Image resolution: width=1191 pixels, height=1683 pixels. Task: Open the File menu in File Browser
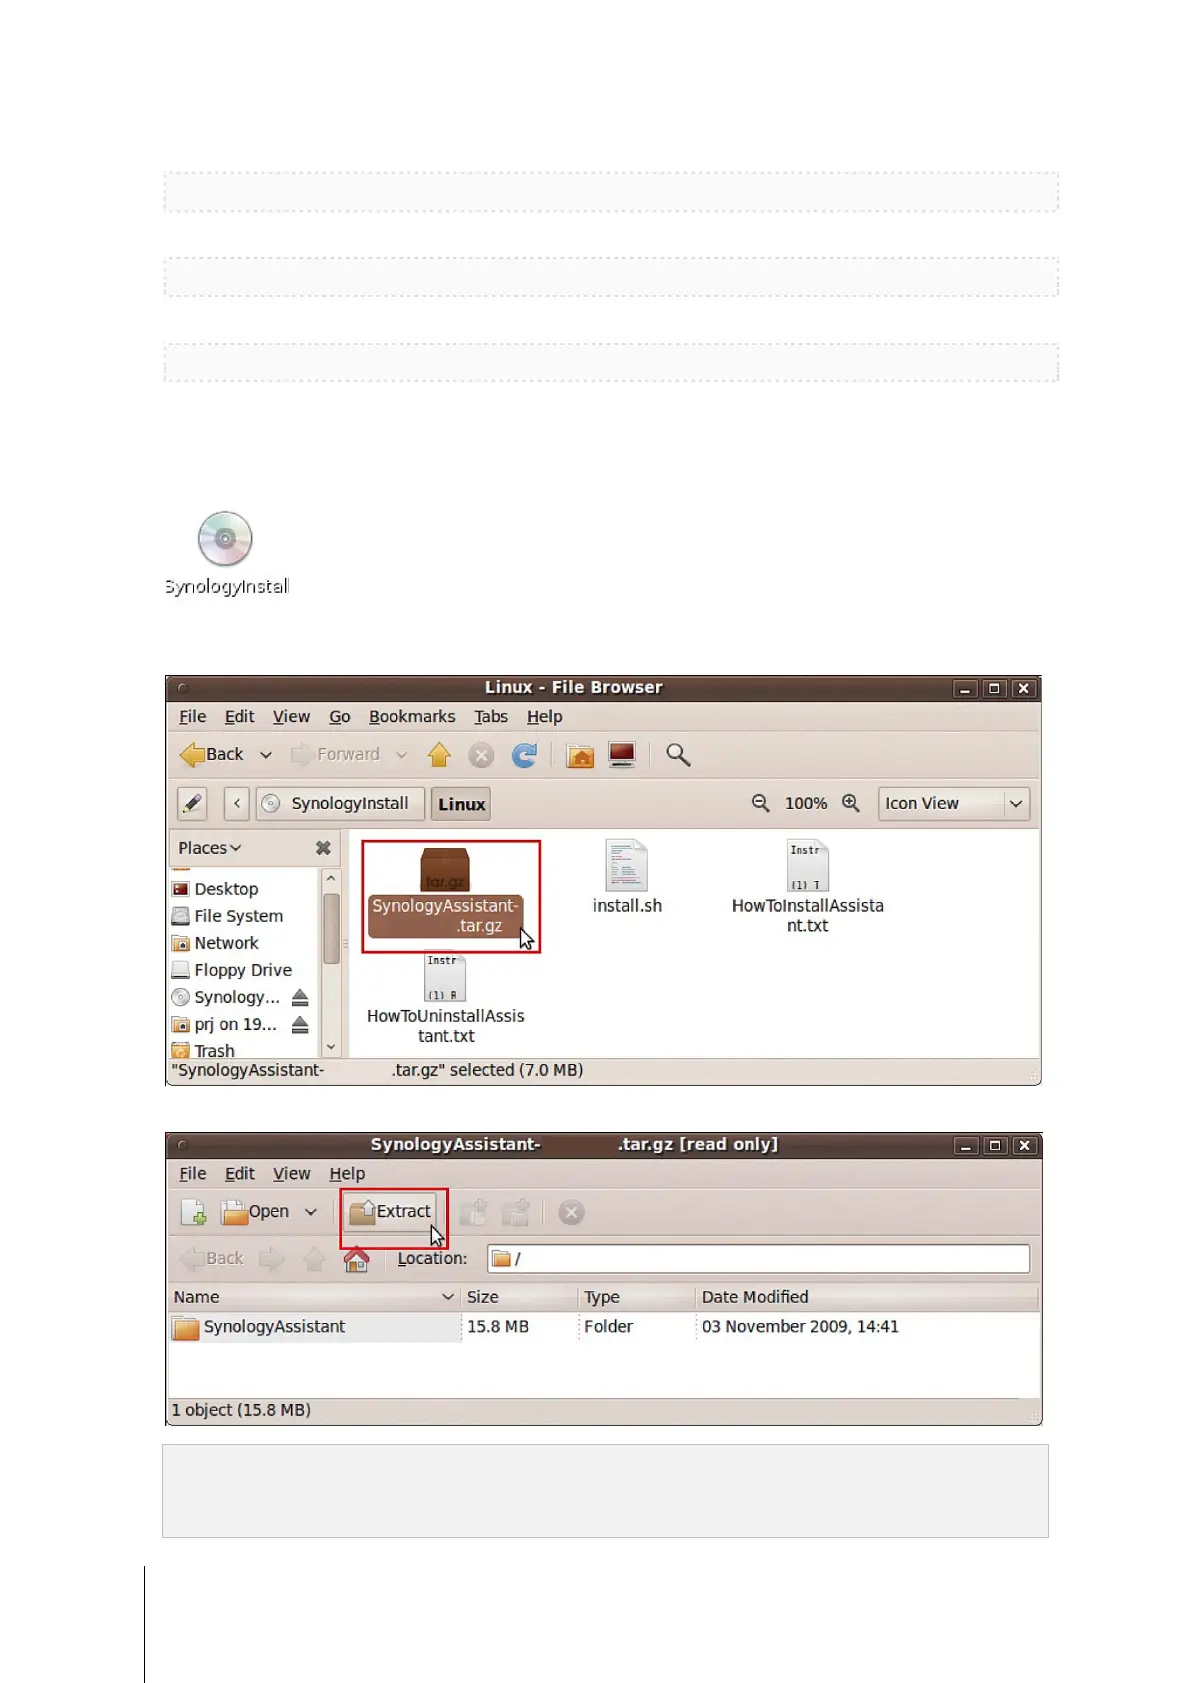[192, 717]
